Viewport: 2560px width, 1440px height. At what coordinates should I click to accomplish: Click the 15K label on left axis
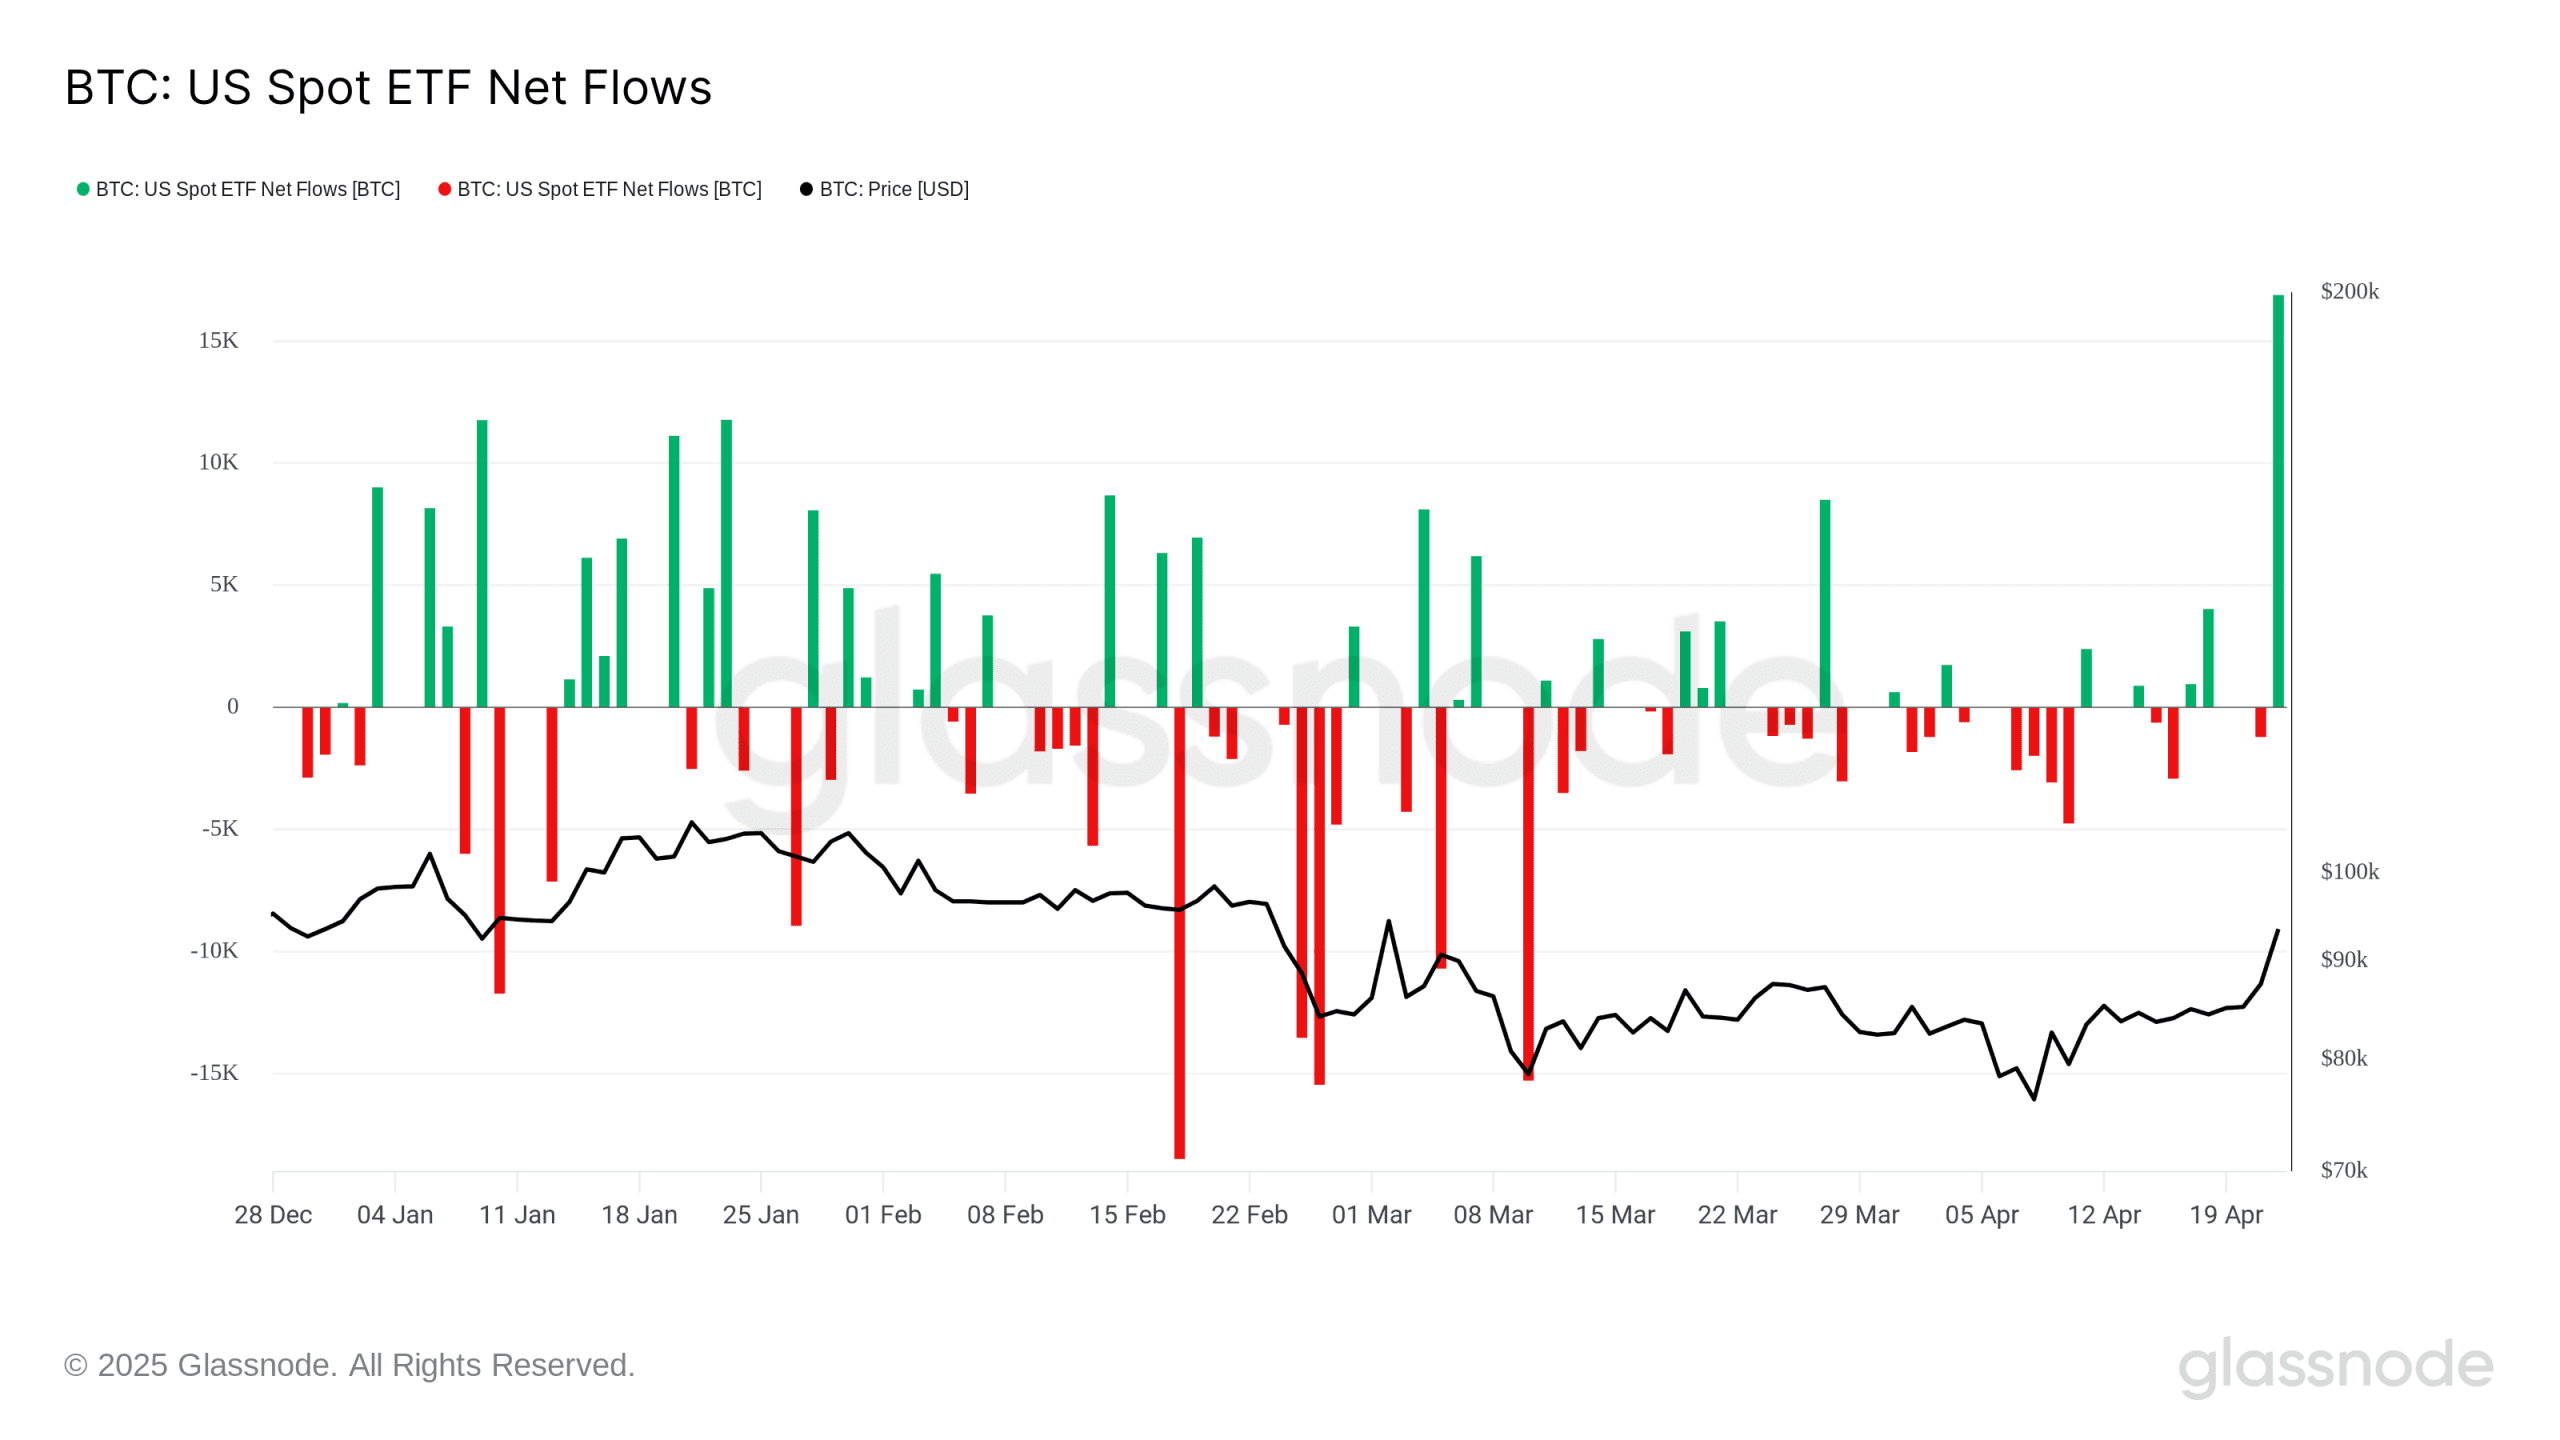[x=218, y=341]
